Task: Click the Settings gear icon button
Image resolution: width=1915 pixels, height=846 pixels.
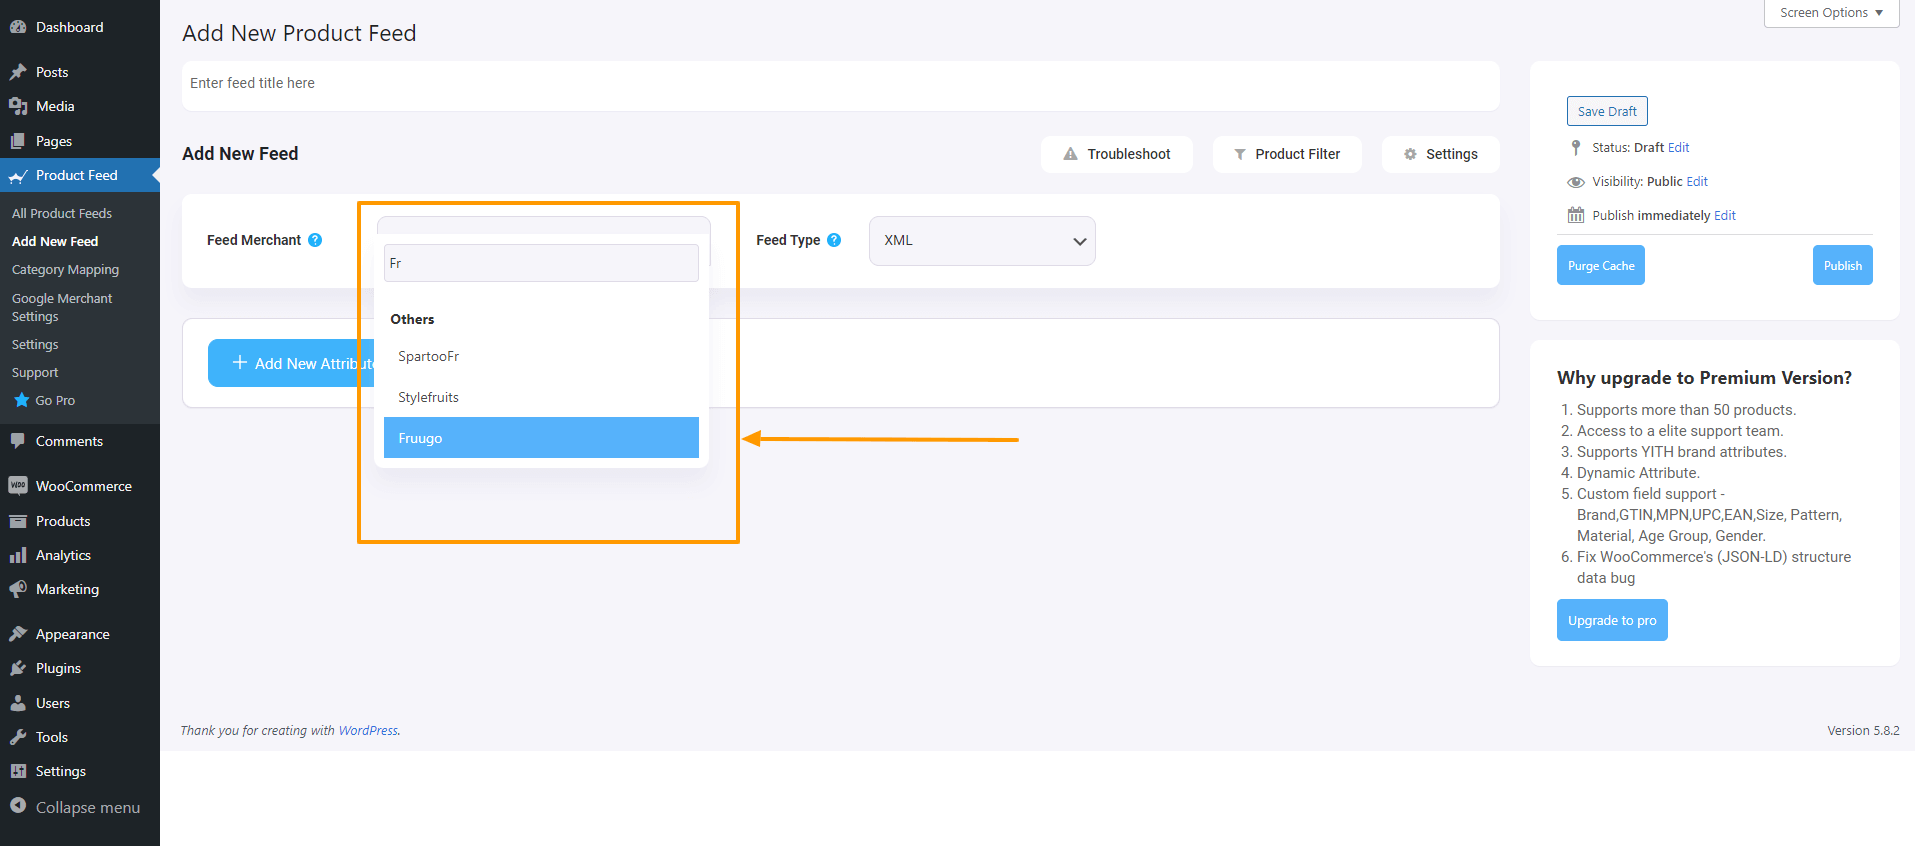Action: (x=1410, y=154)
